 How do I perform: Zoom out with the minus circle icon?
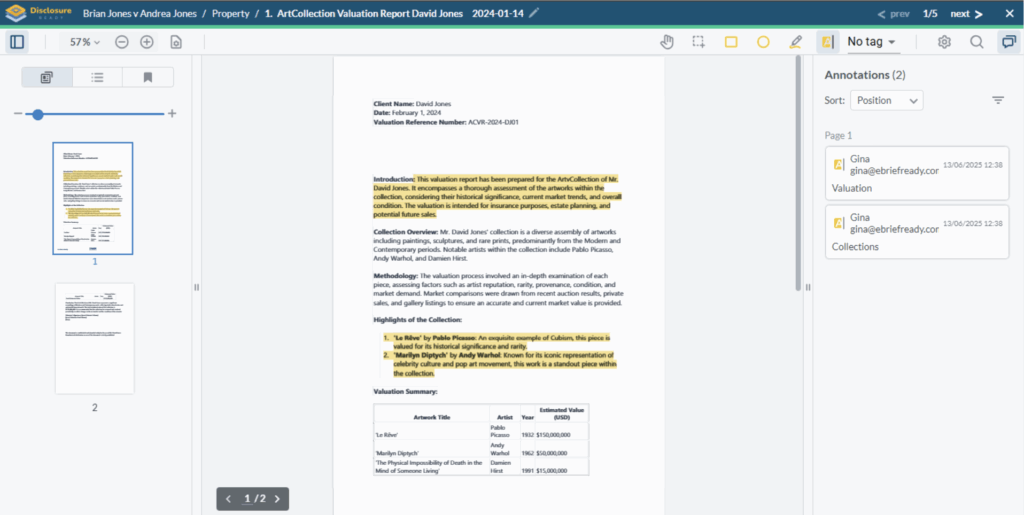[x=122, y=42]
